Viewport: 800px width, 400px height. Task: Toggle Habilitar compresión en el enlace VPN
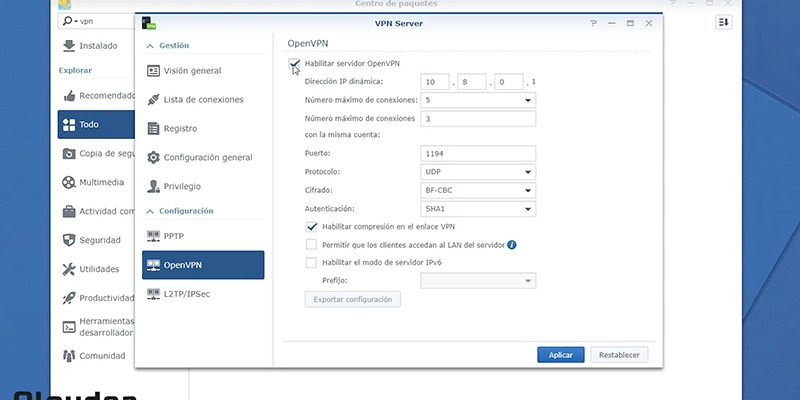311,227
